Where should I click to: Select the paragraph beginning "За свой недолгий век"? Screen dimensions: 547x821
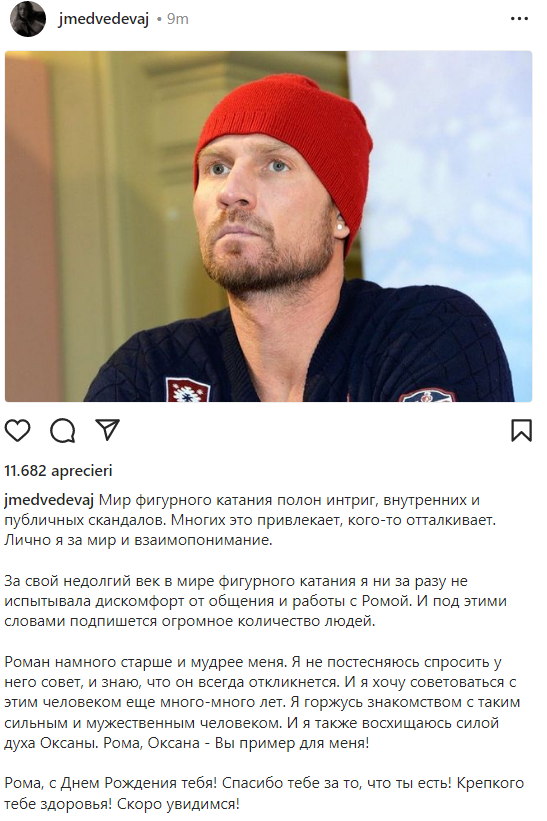(x=255, y=601)
